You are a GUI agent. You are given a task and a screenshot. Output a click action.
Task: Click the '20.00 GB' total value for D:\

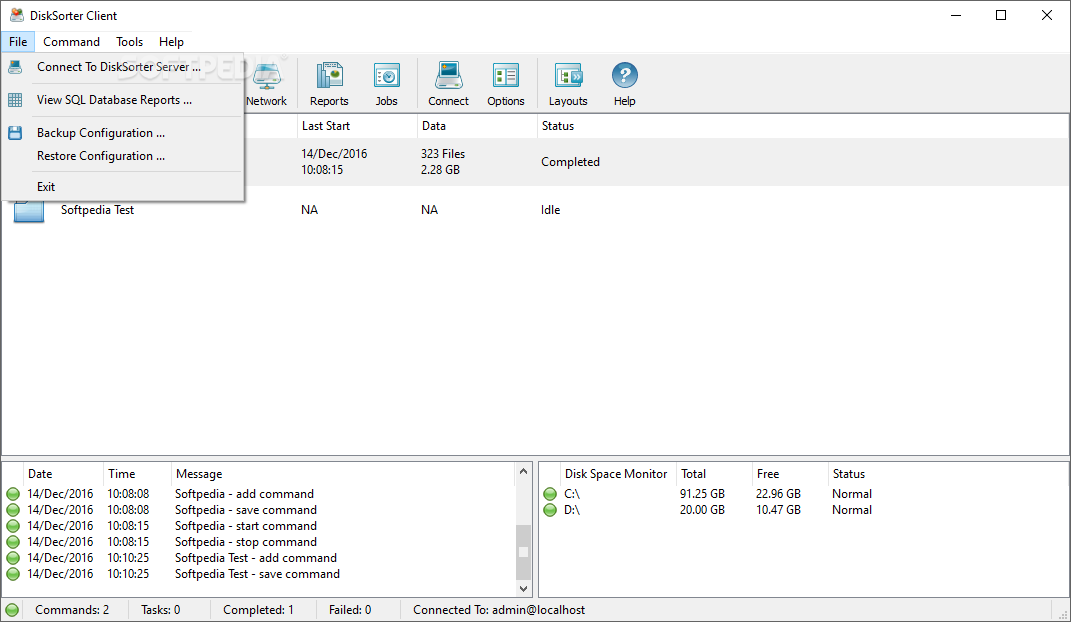[702, 510]
